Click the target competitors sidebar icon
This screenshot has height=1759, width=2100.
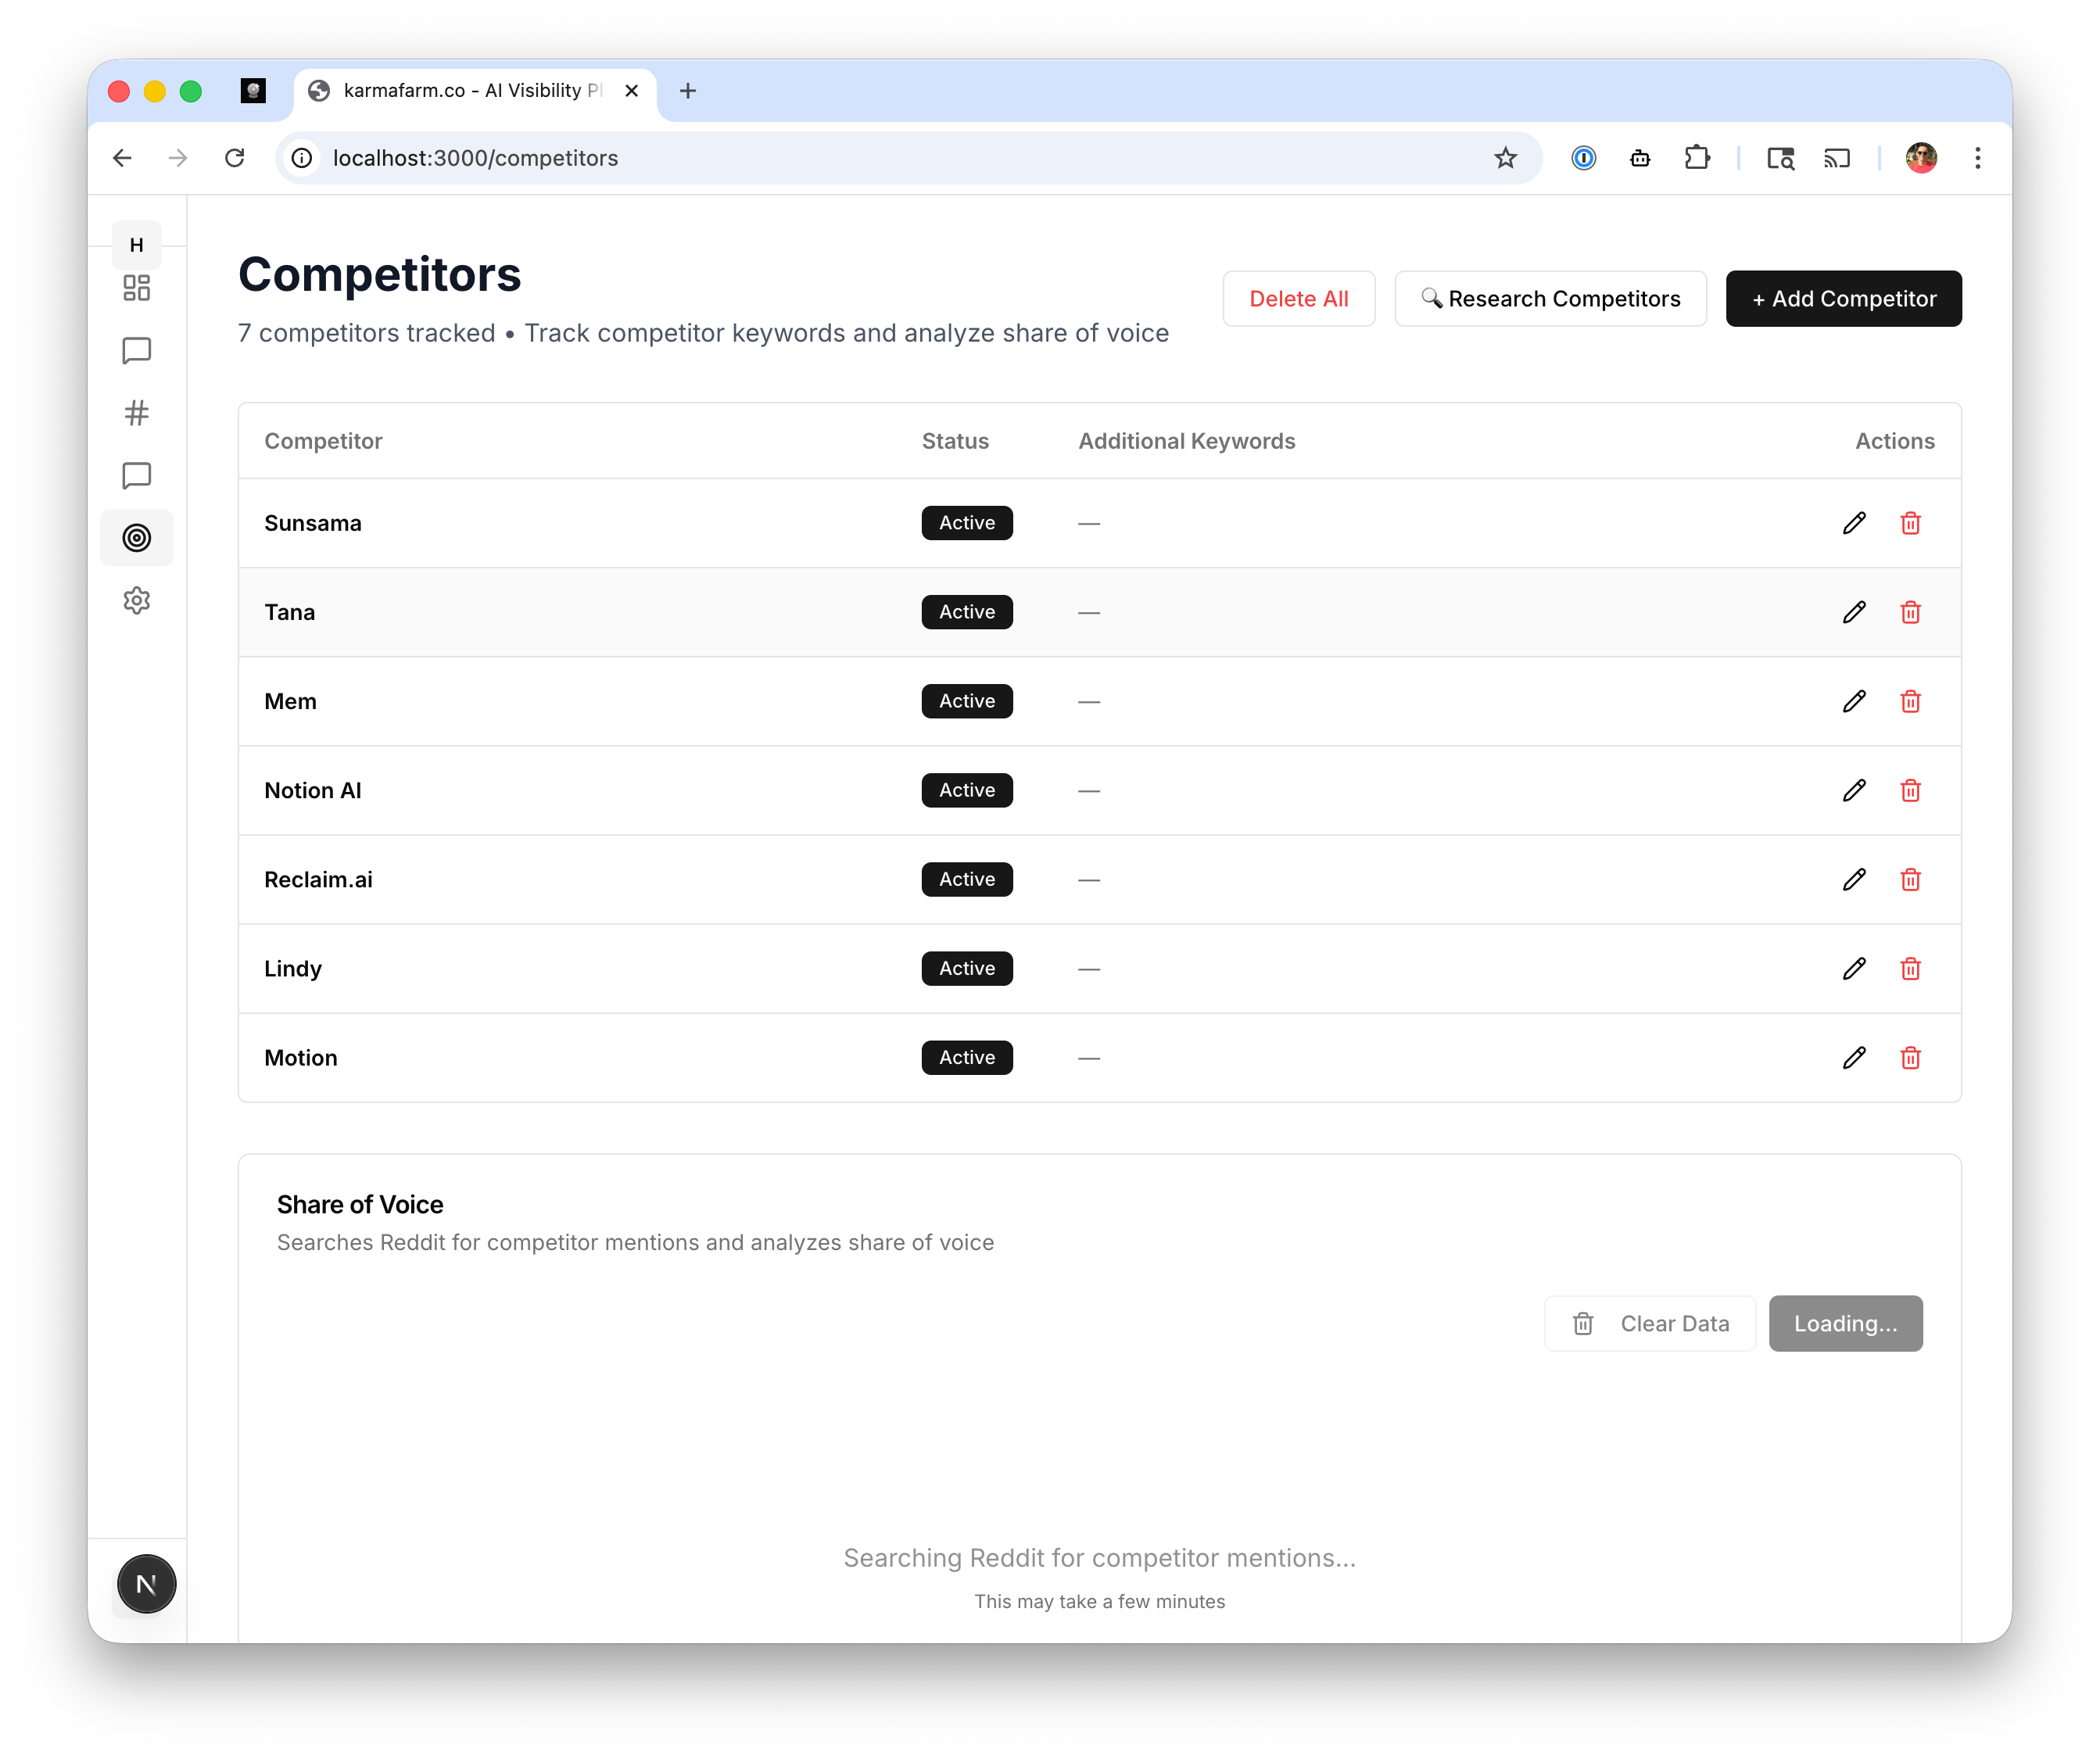(x=136, y=538)
